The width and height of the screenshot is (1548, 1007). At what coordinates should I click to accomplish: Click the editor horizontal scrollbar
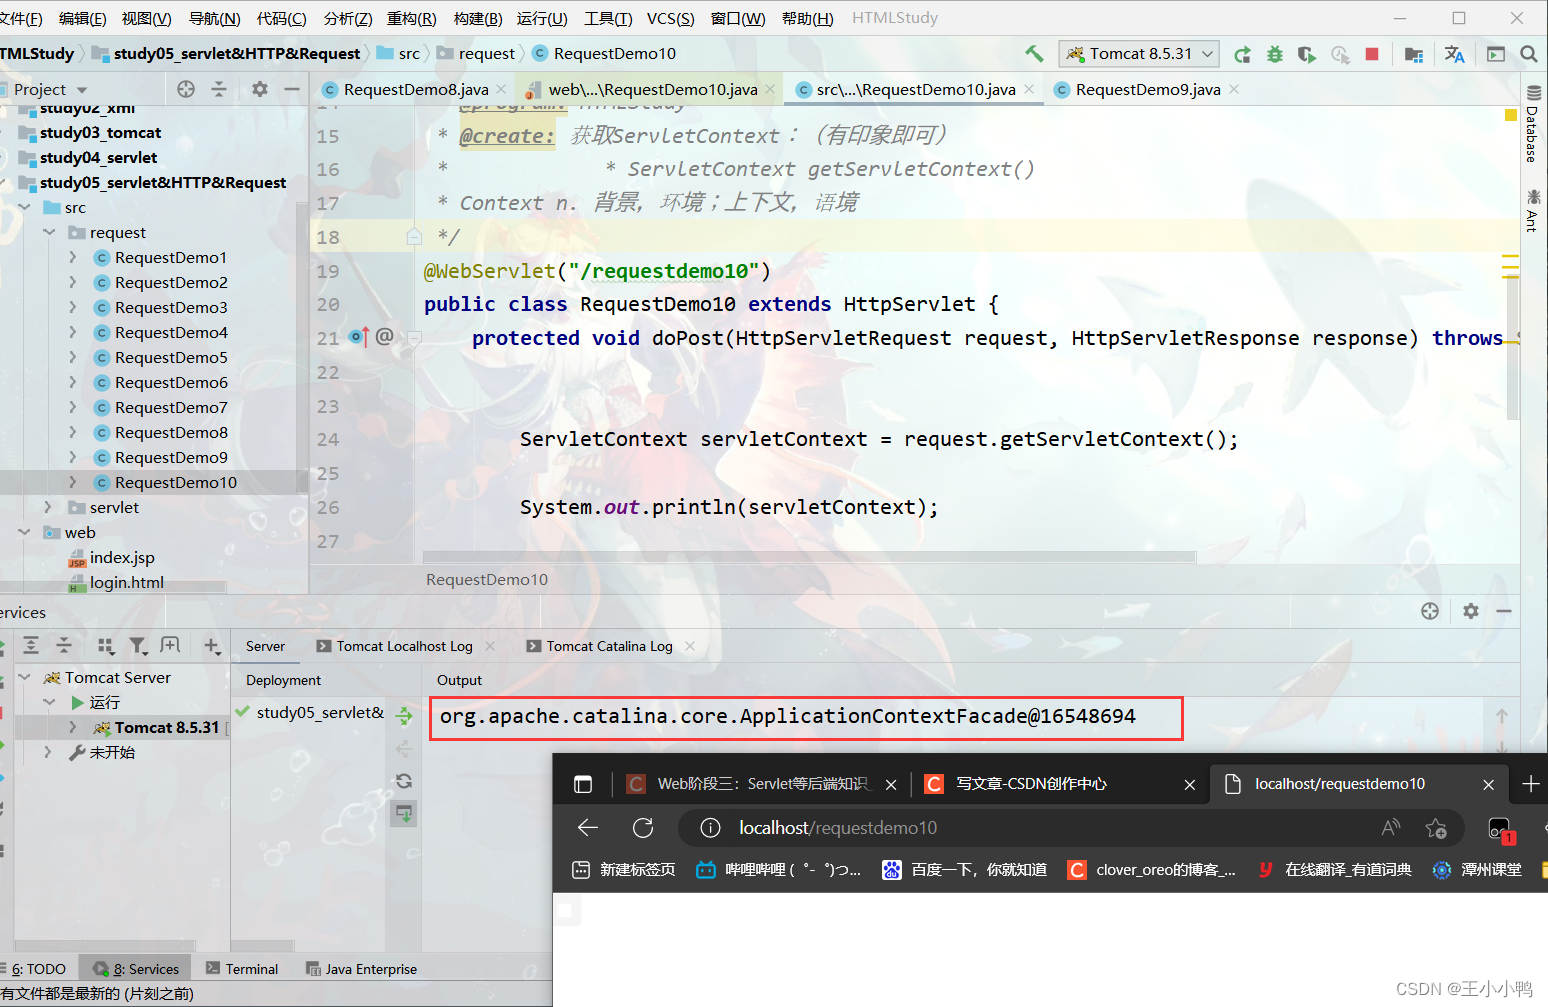point(809,557)
